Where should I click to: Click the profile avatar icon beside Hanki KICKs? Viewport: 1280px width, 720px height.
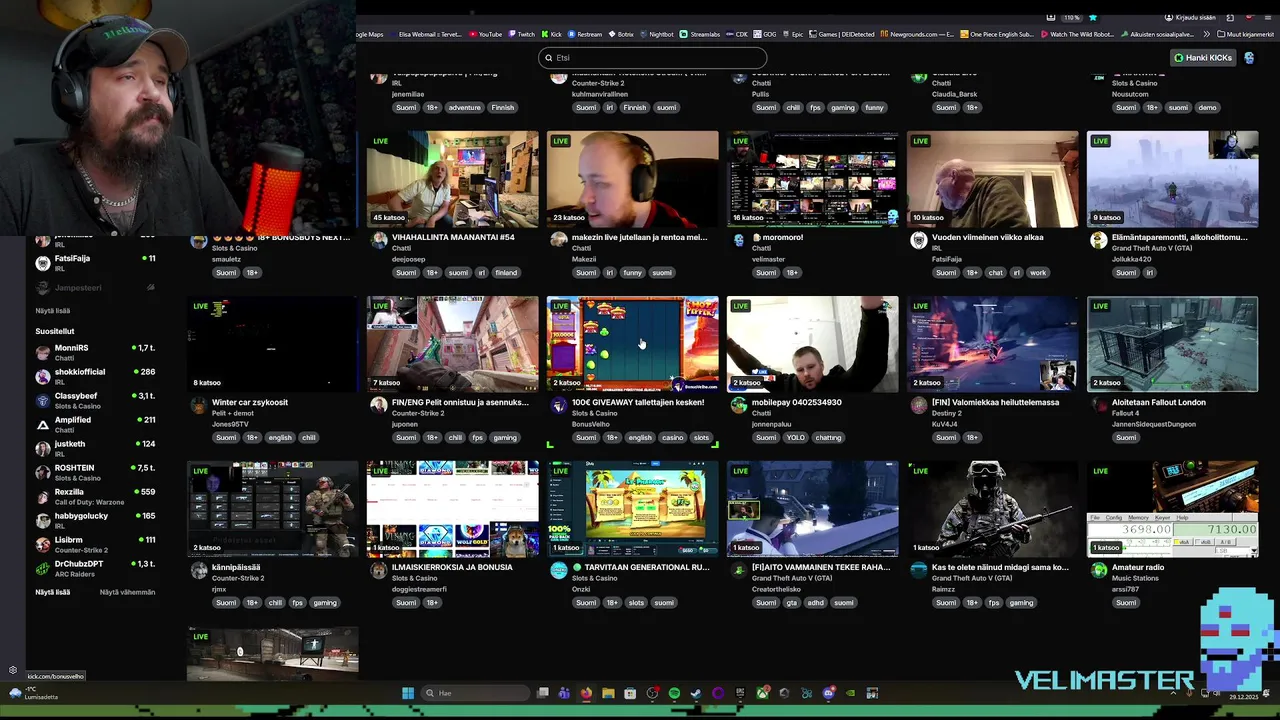tap(1249, 58)
